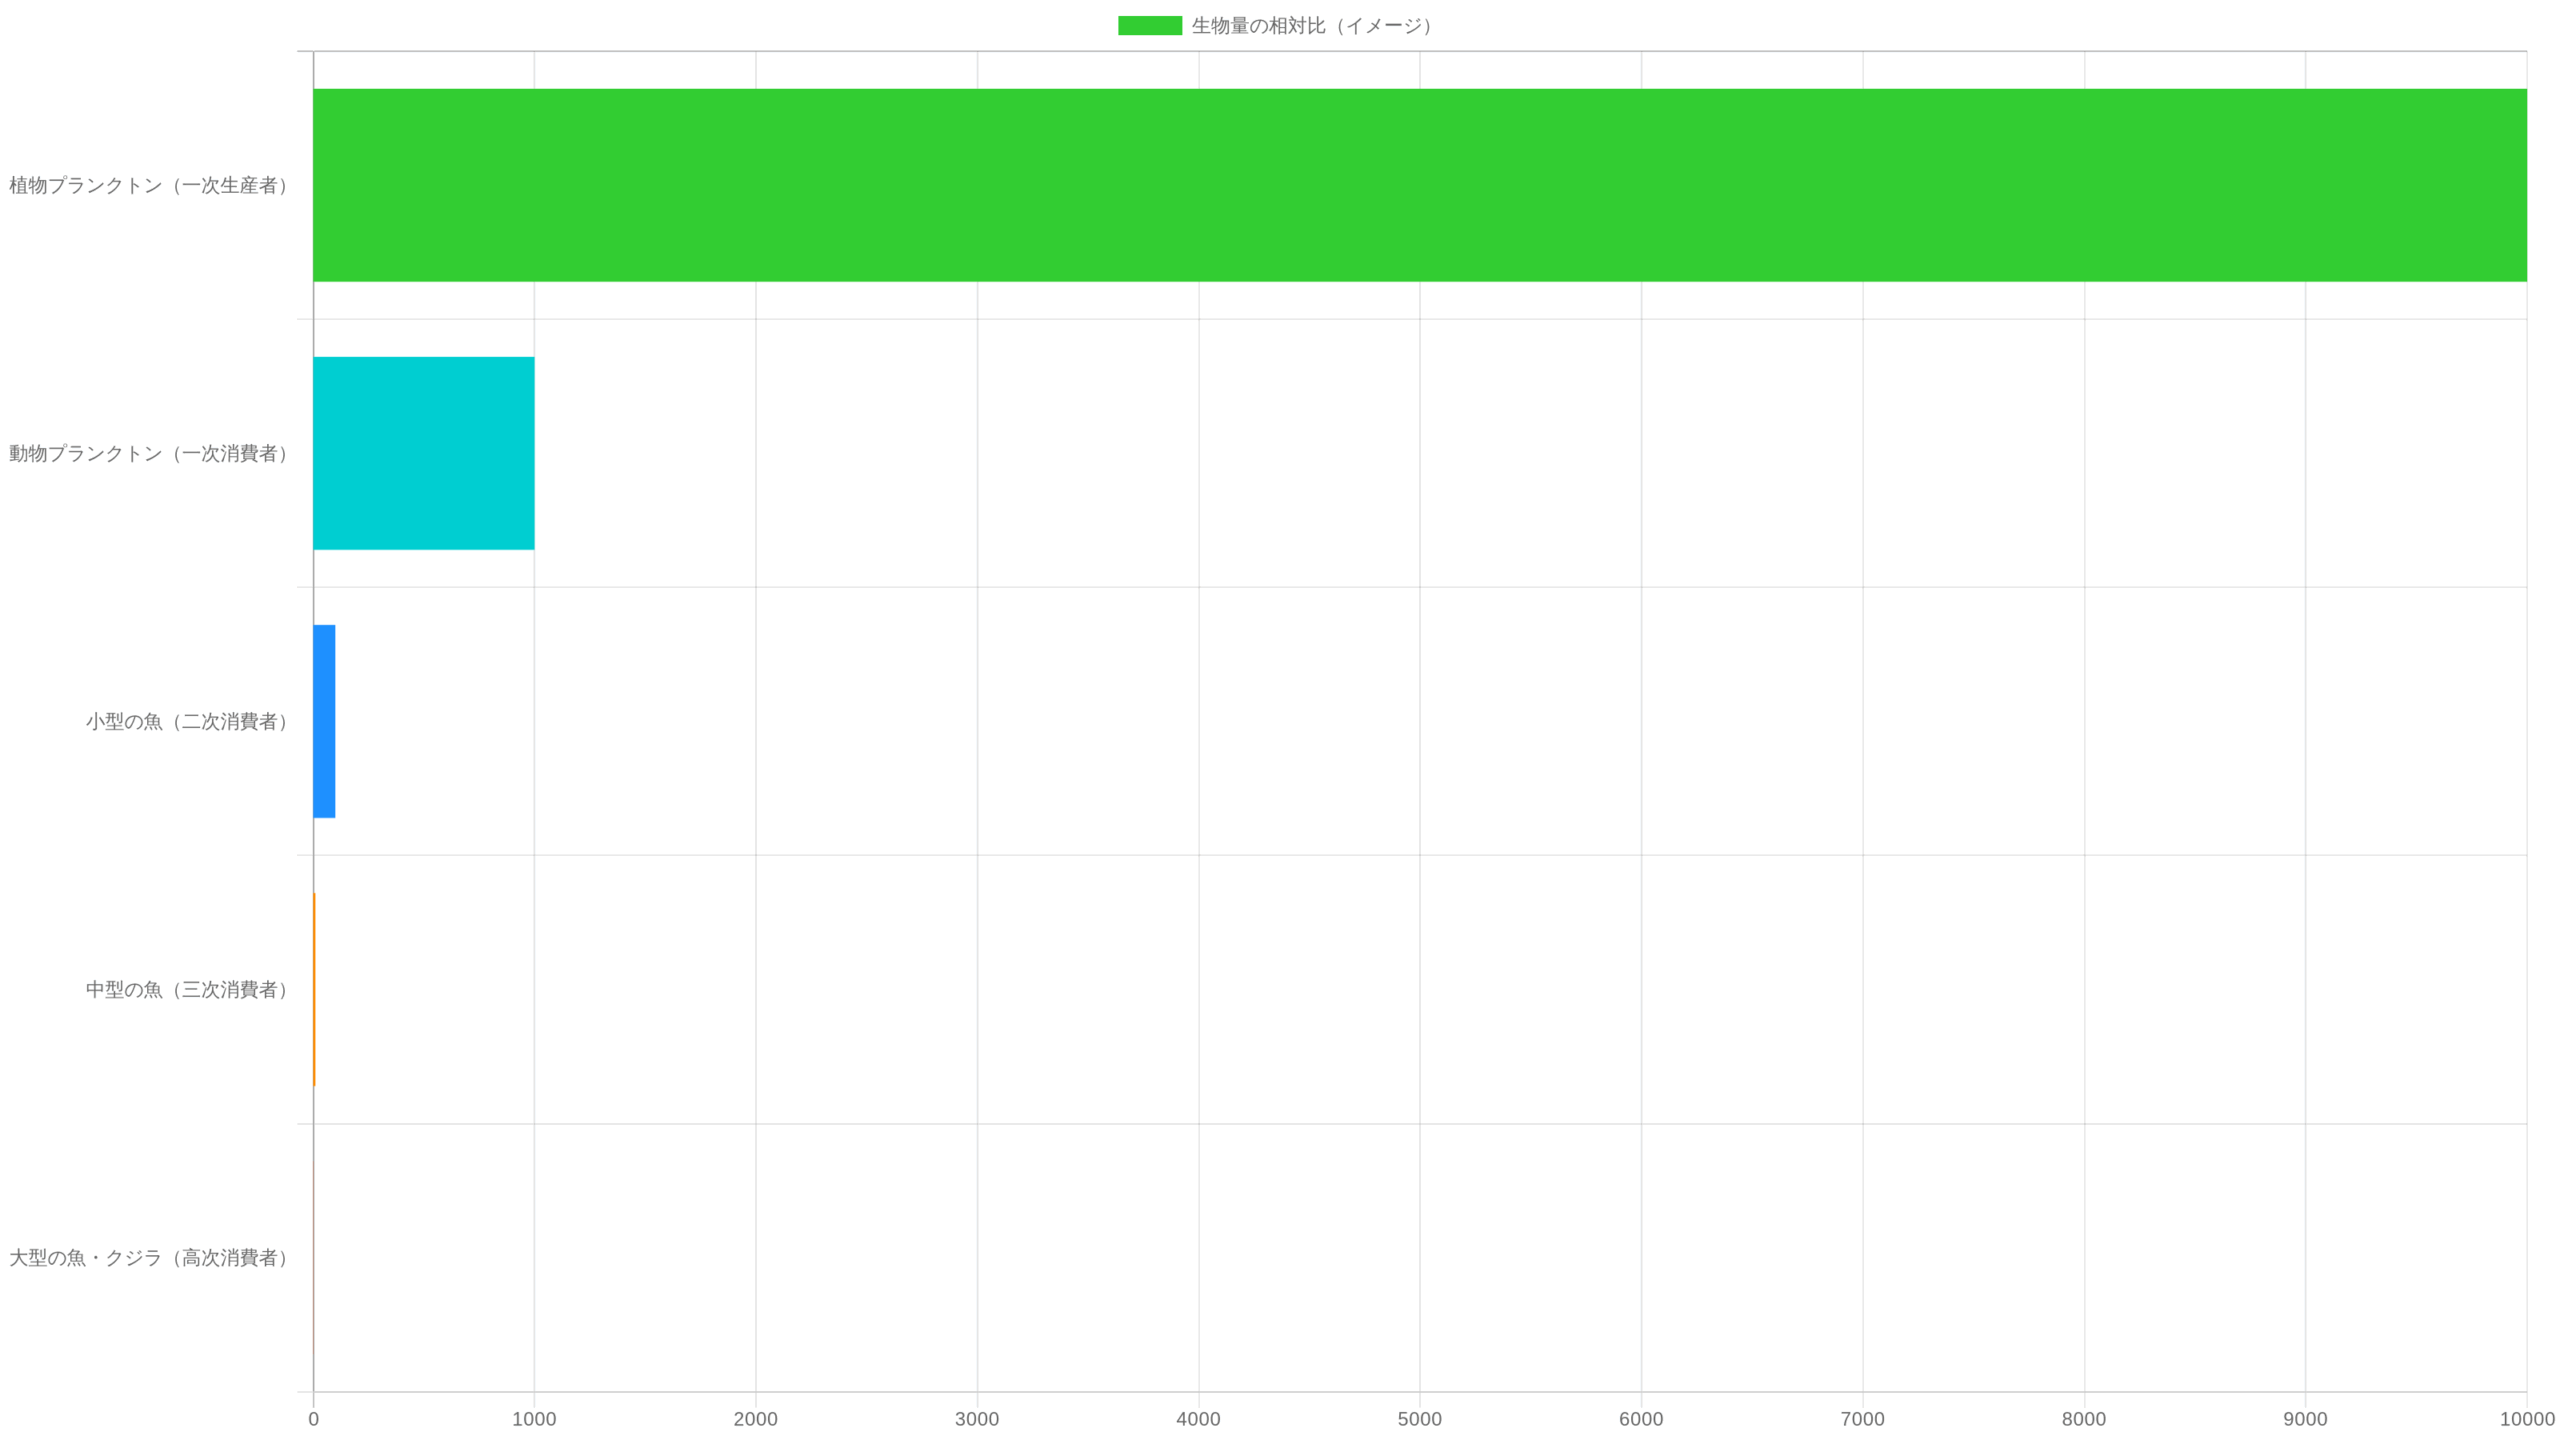The width and height of the screenshot is (2560, 1440).
Task: Click the green legend color swatch
Action: [x=1149, y=26]
